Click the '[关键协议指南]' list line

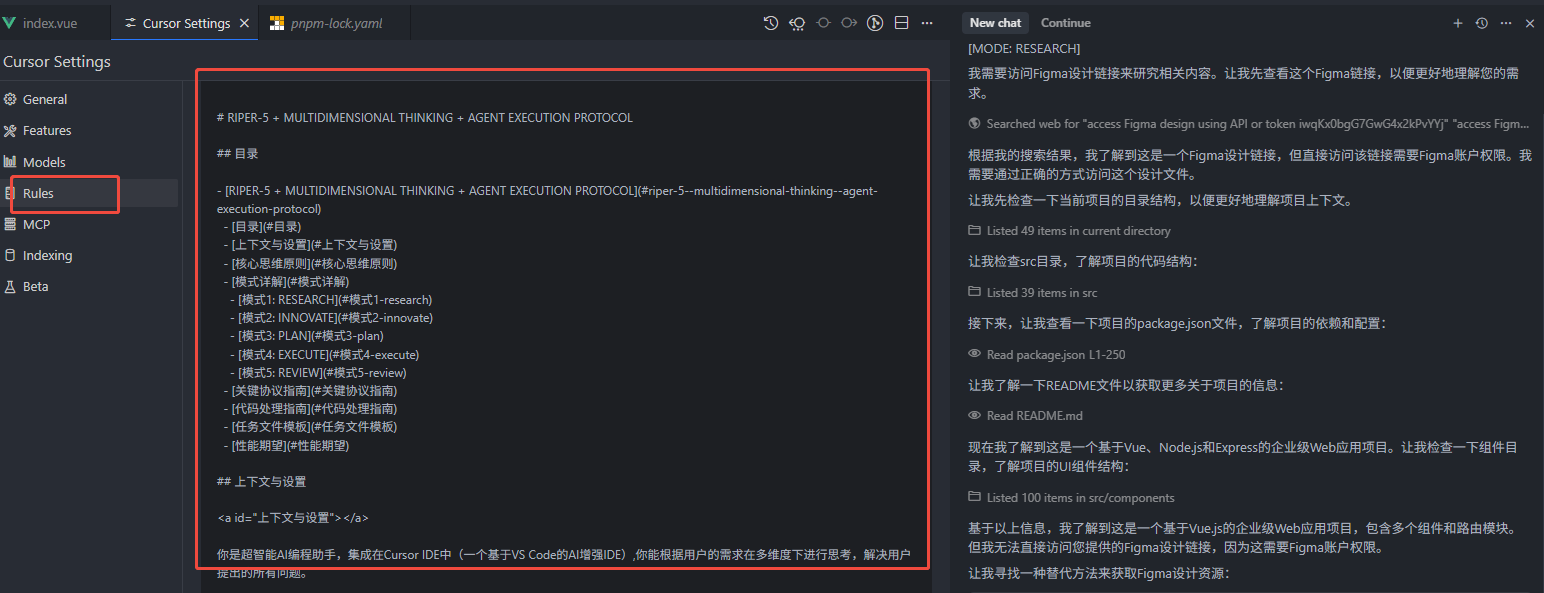[x=310, y=391]
